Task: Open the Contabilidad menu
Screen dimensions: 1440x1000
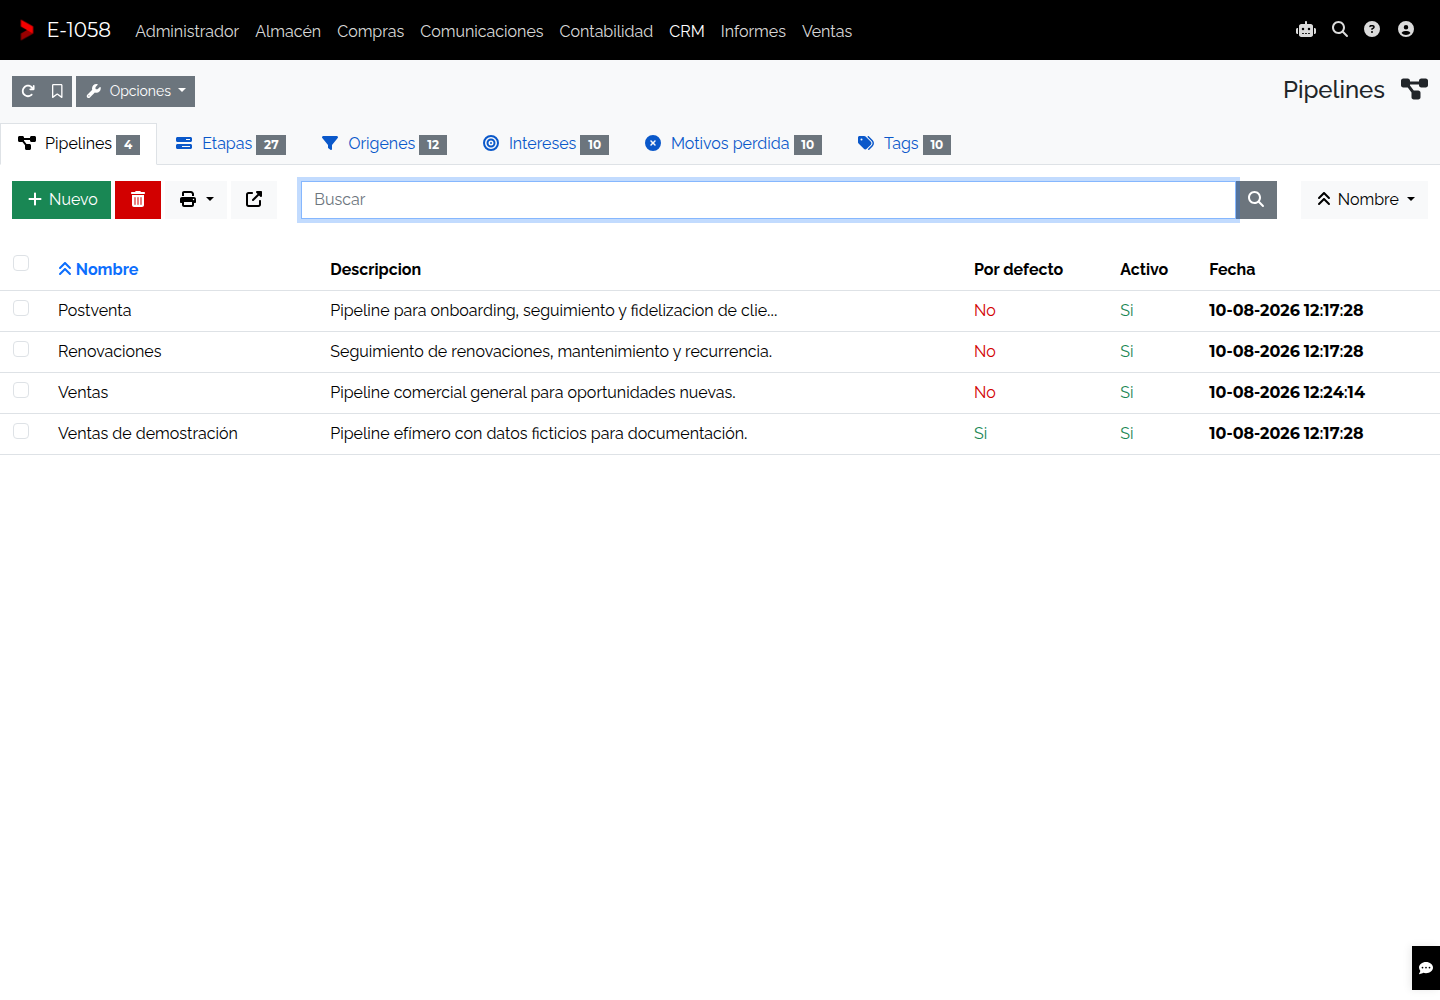Action: coord(606,31)
